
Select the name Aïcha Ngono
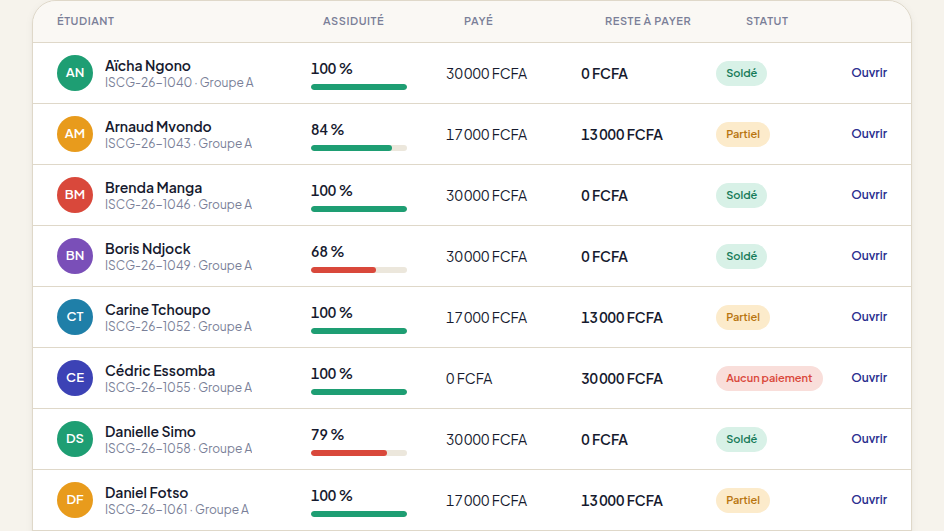pos(148,66)
